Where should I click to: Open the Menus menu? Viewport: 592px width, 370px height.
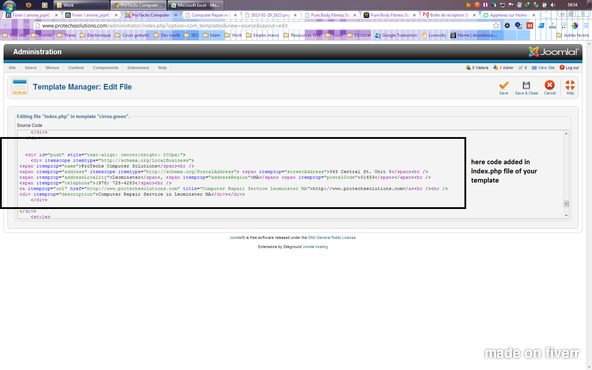coord(52,68)
